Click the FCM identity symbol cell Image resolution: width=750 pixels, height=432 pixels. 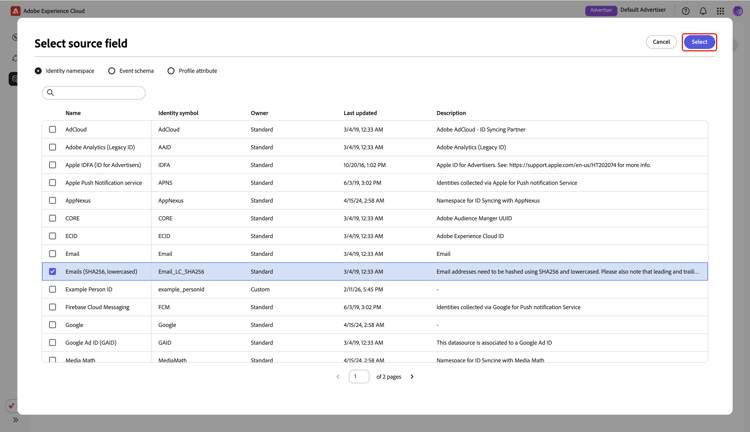tap(164, 307)
